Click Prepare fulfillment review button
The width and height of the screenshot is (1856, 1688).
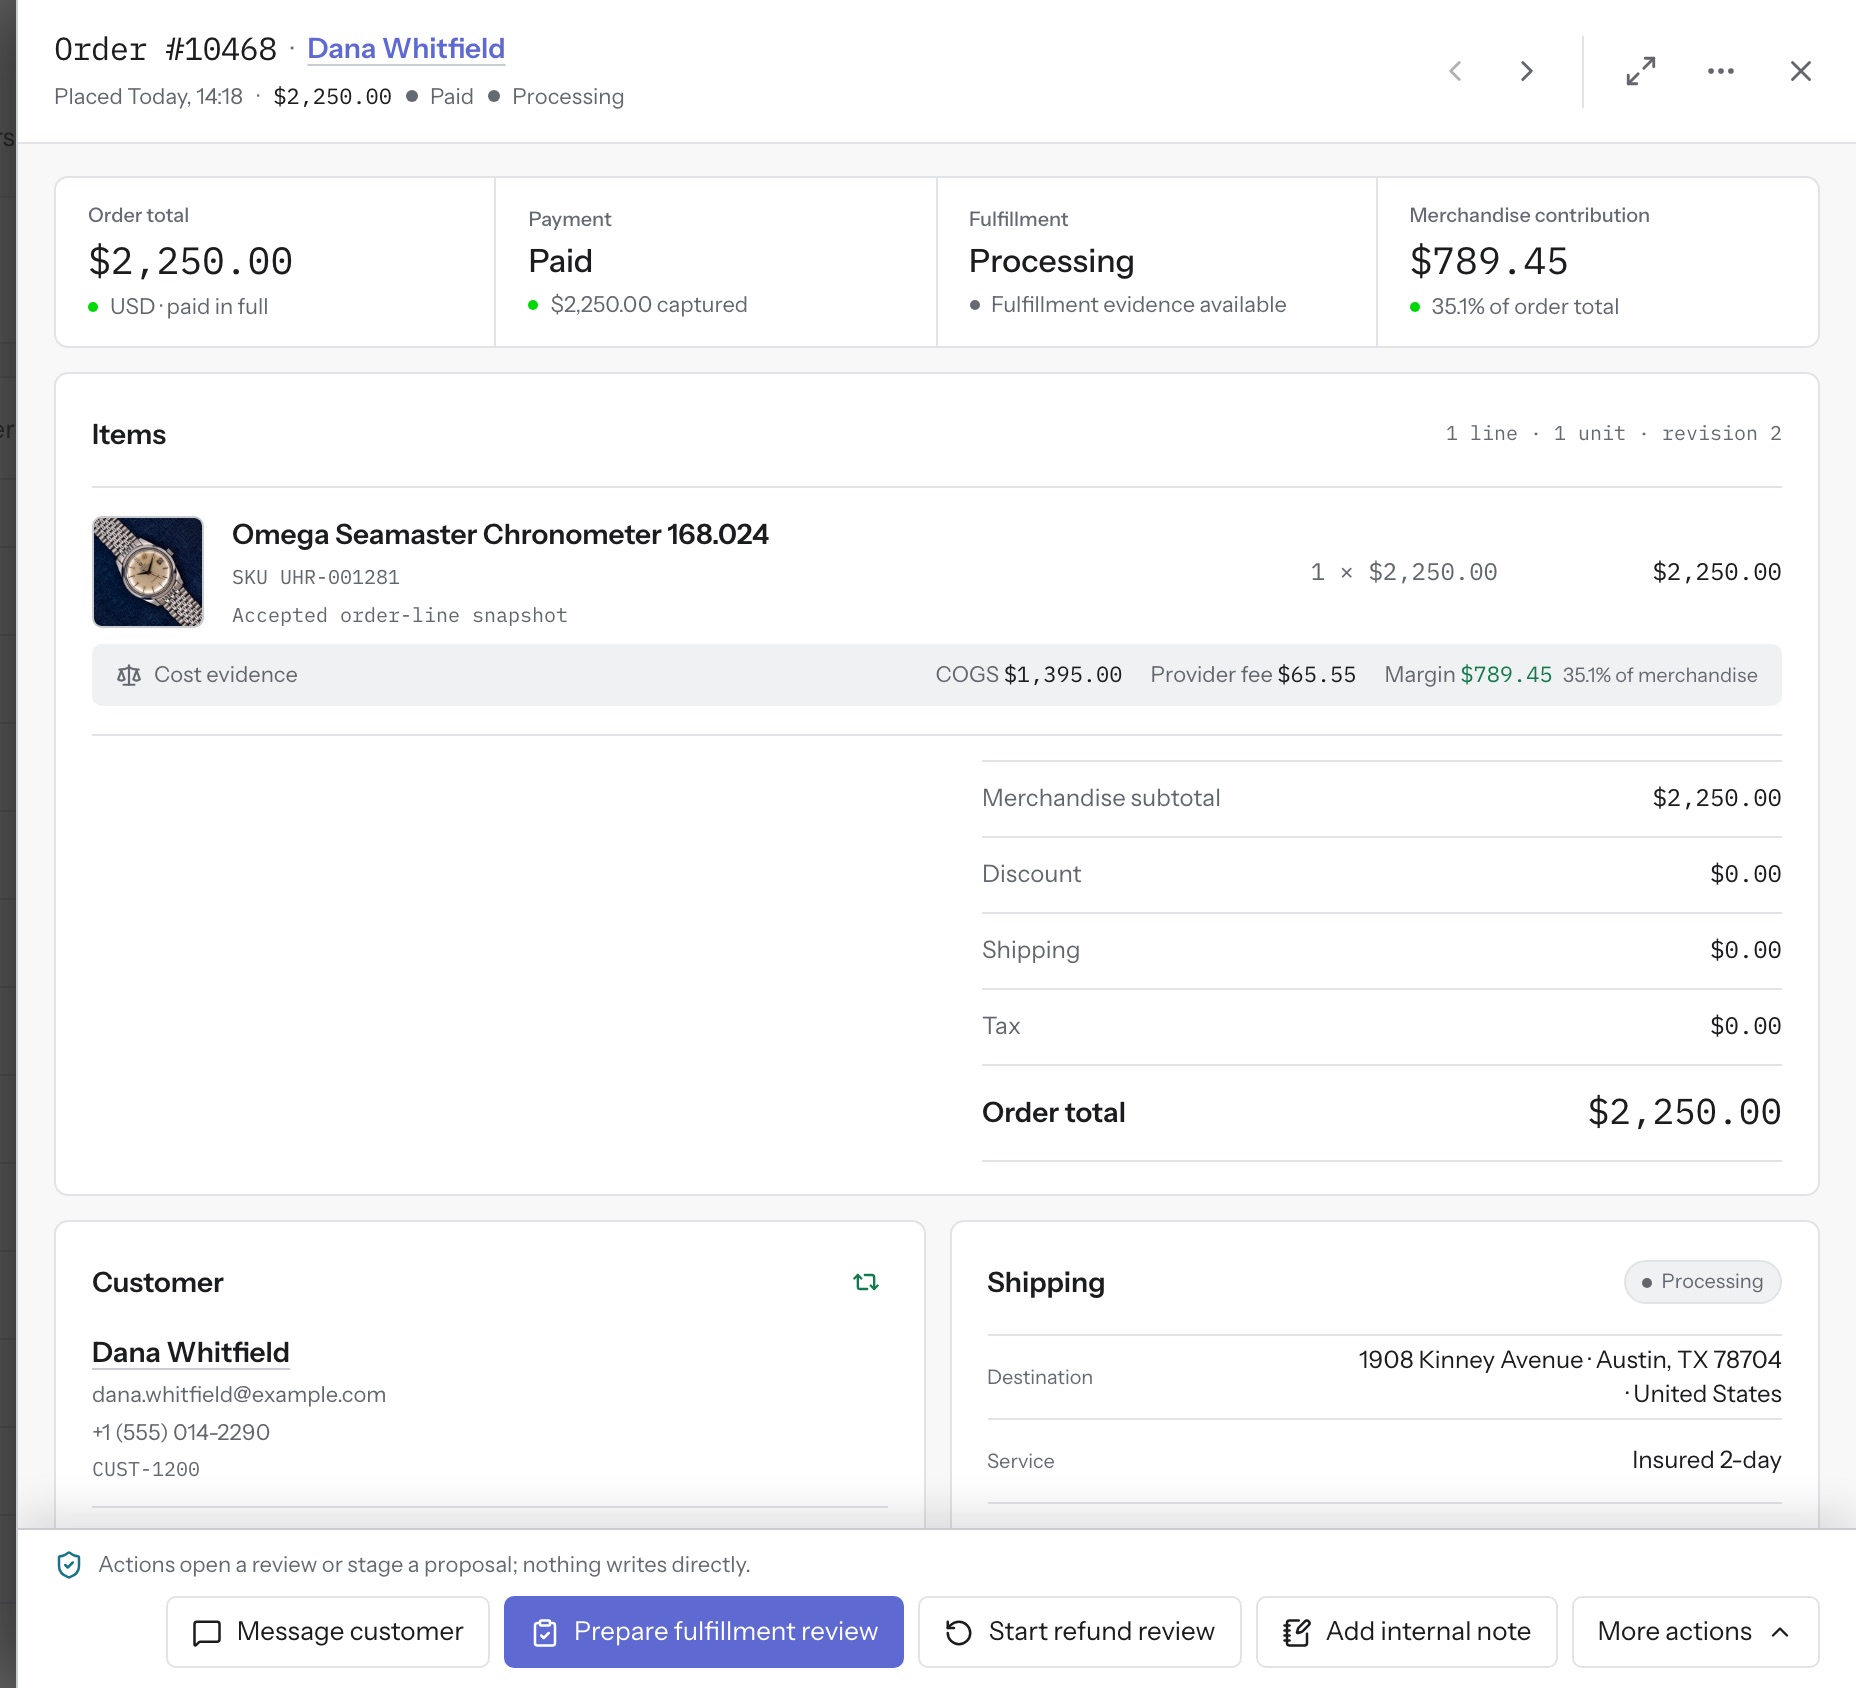[704, 1632]
